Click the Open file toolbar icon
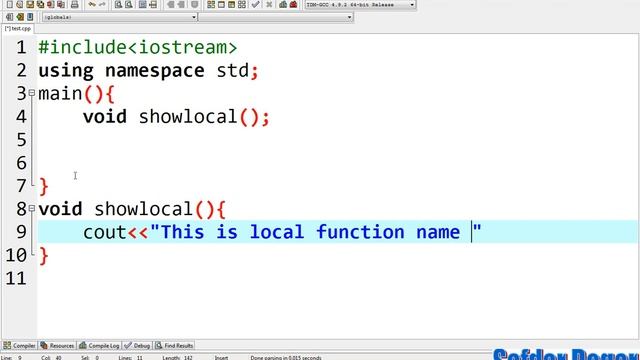The width and height of the screenshot is (640, 360). point(20,4)
